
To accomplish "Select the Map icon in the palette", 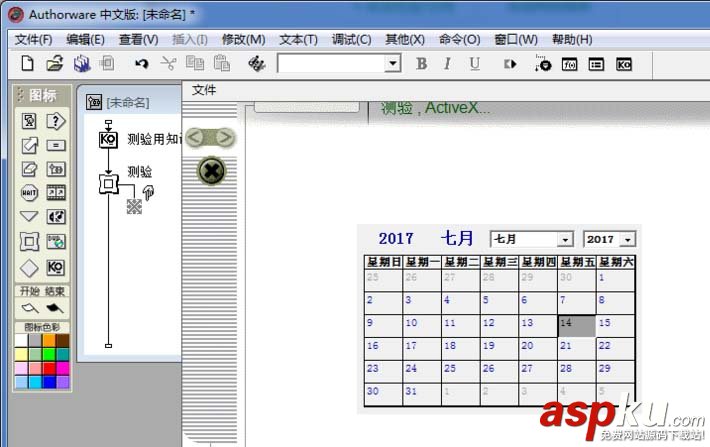I will click(x=56, y=169).
